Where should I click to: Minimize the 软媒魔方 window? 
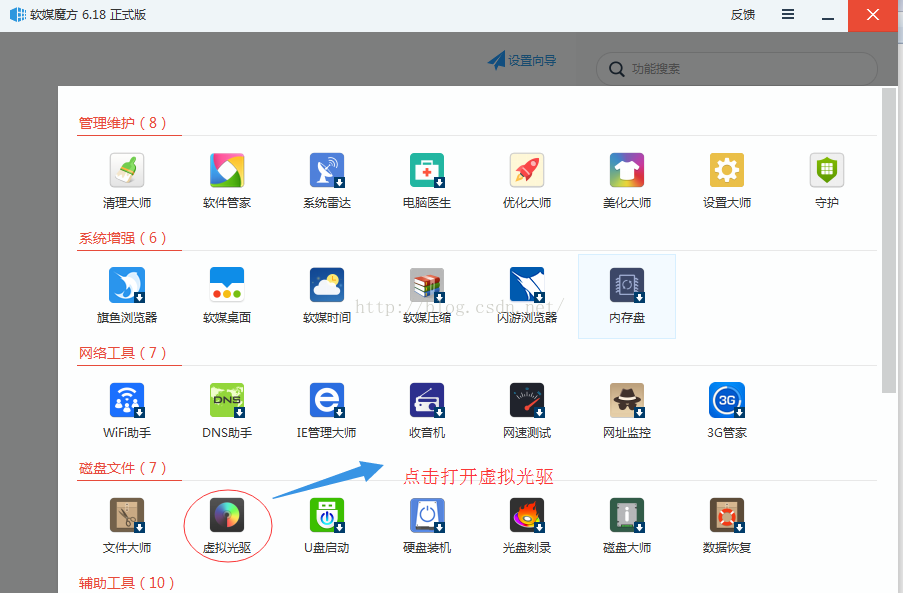pos(828,16)
